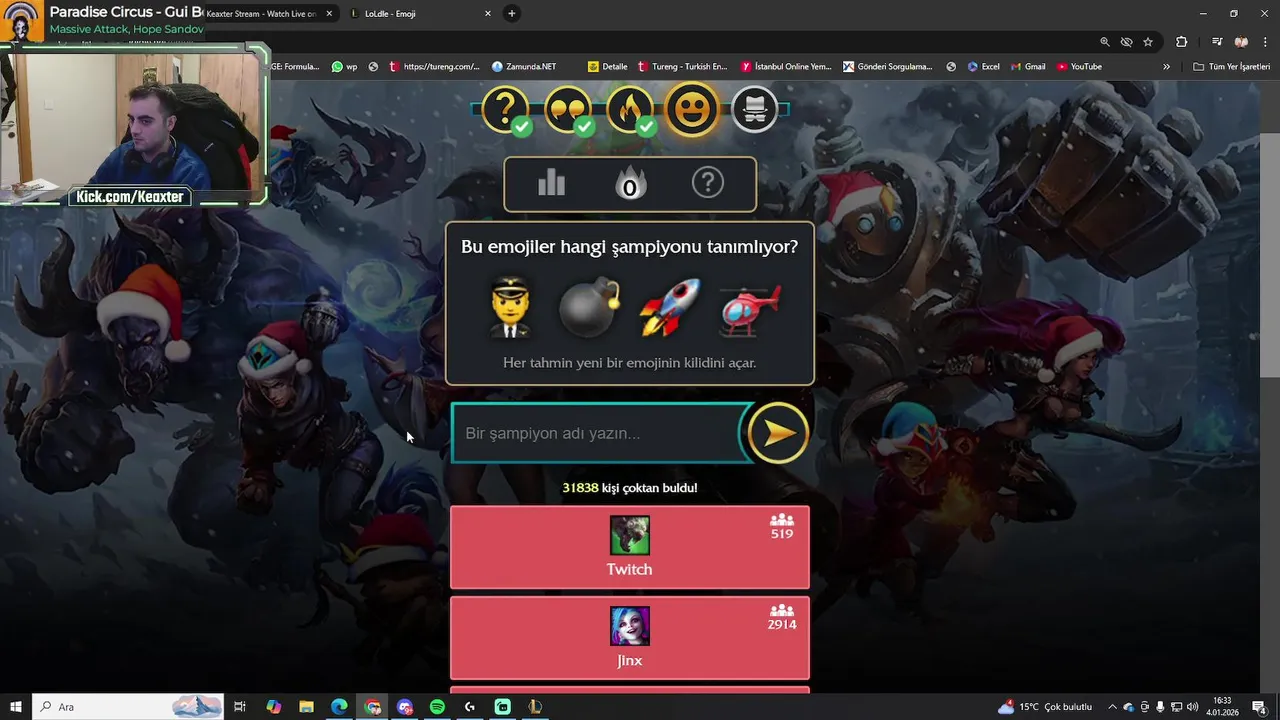The image size is (1280, 720).
Task: Open the weather widget '15°C Çok bulutlu'
Action: tap(1046, 707)
